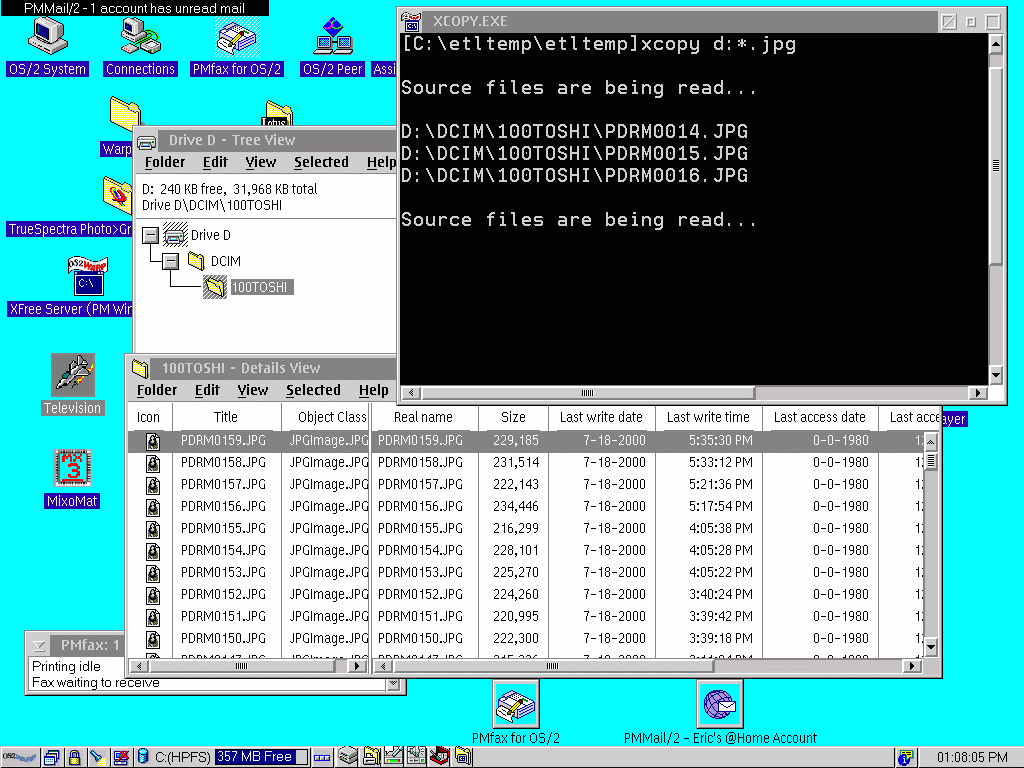Screen dimensions: 1024x768
Task: Open the printer folder tray icon in WarpCenter
Action: click(x=372, y=757)
